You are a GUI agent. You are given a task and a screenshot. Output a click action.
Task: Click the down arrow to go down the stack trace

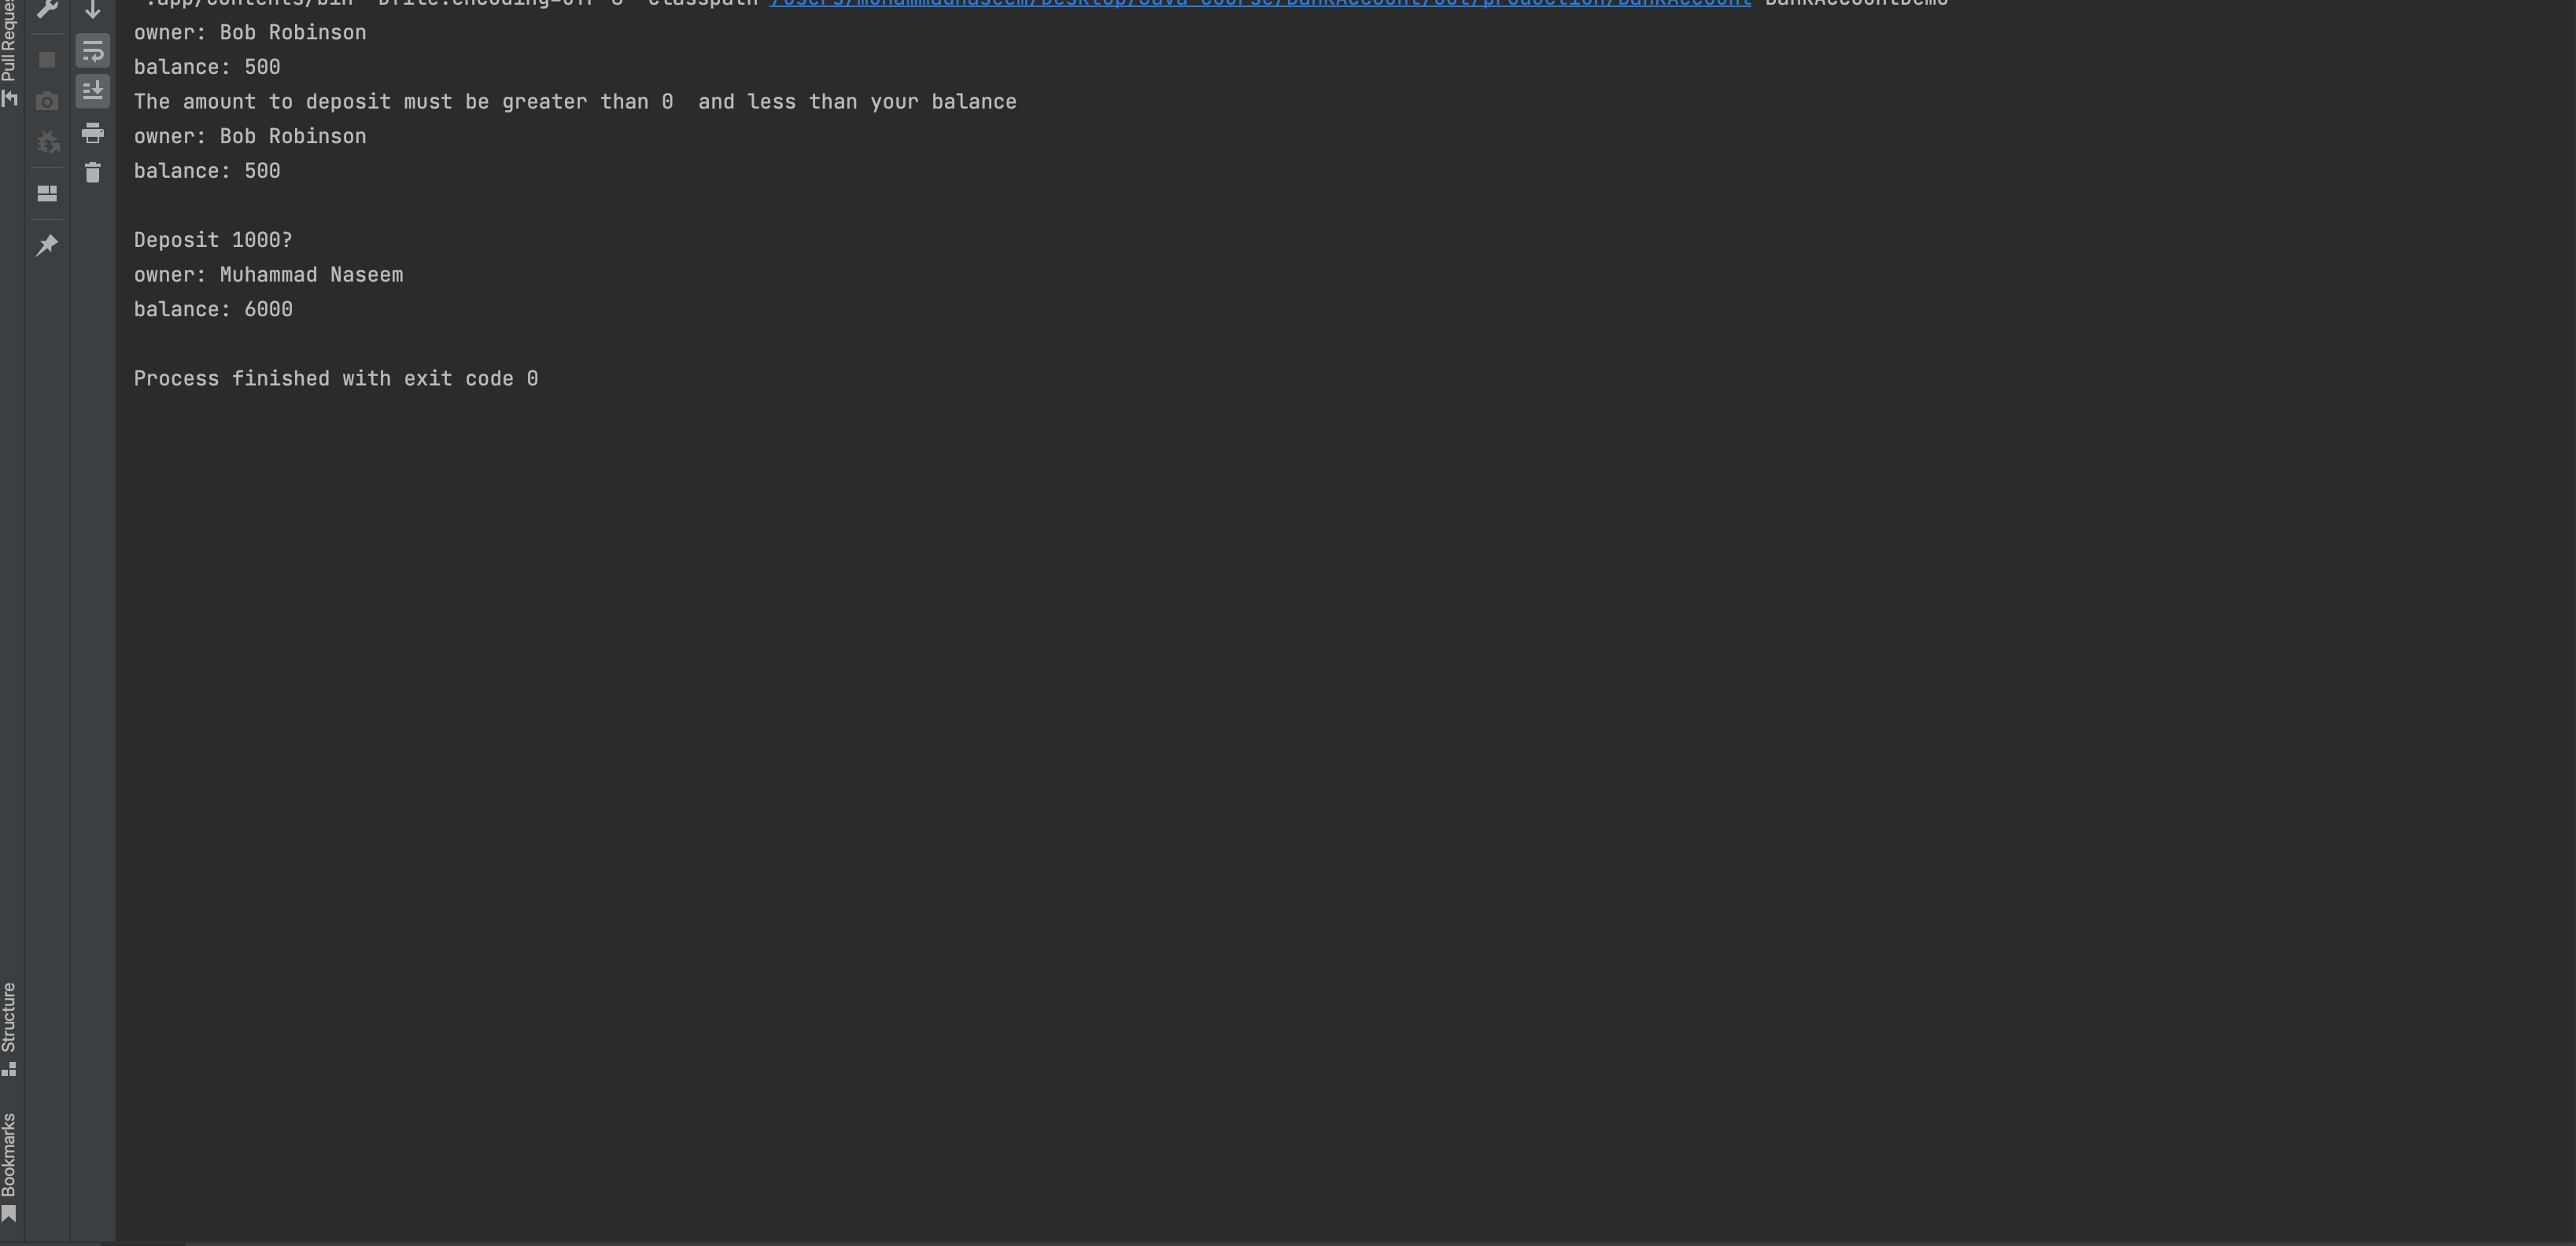(x=93, y=9)
